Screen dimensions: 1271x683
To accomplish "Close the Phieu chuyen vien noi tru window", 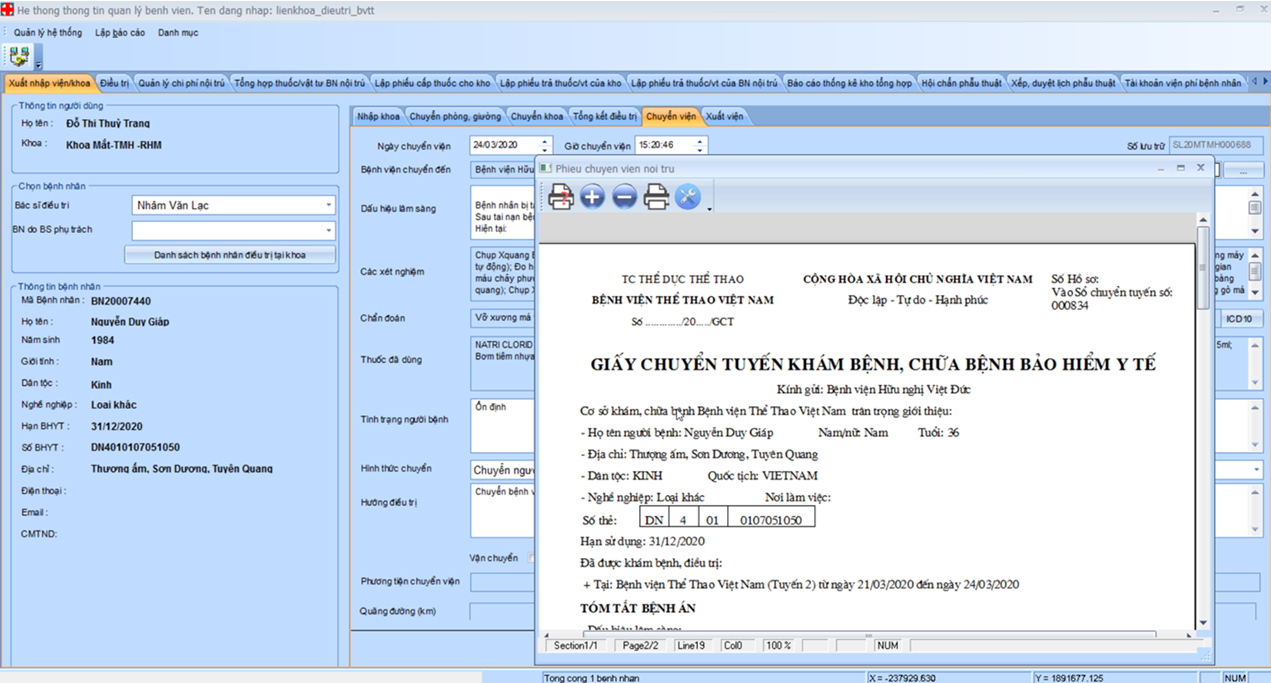I will coord(1201,168).
